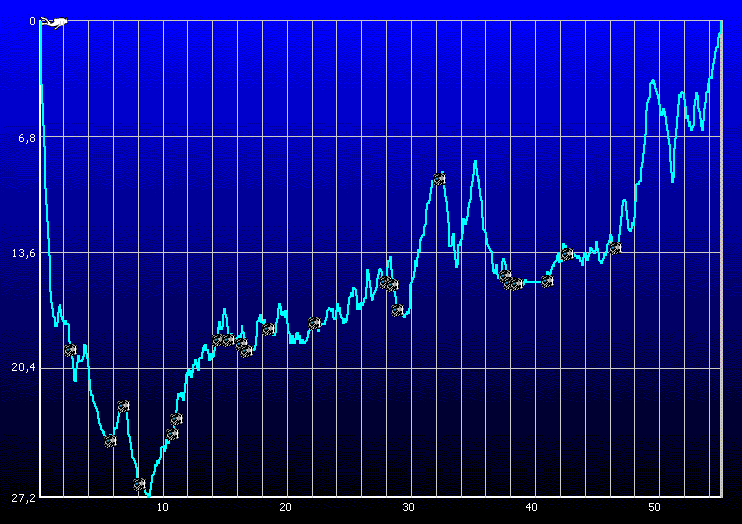Open lower camera marker of pair near minute 11

pyautogui.click(x=172, y=434)
